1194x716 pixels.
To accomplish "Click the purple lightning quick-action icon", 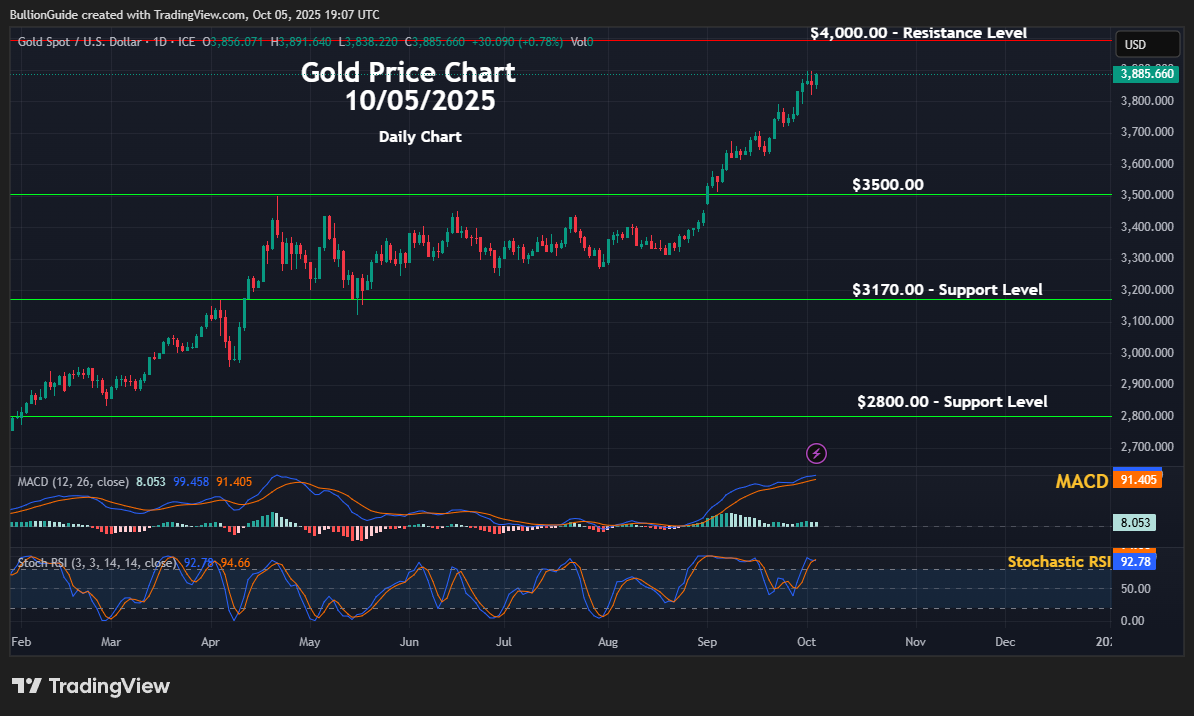I will (x=816, y=454).
